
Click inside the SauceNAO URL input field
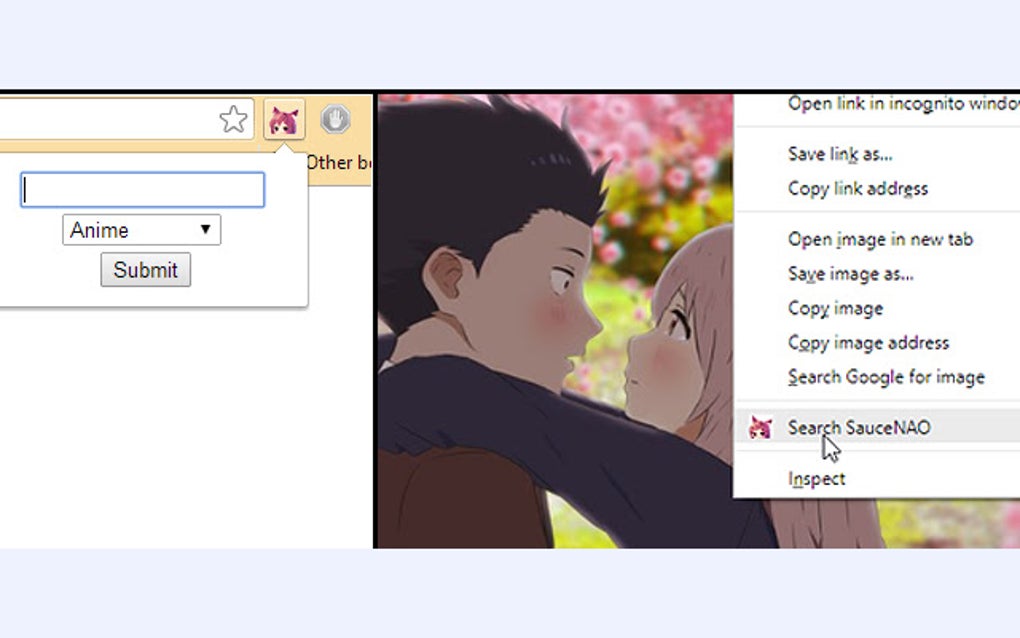(x=141, y=189)
